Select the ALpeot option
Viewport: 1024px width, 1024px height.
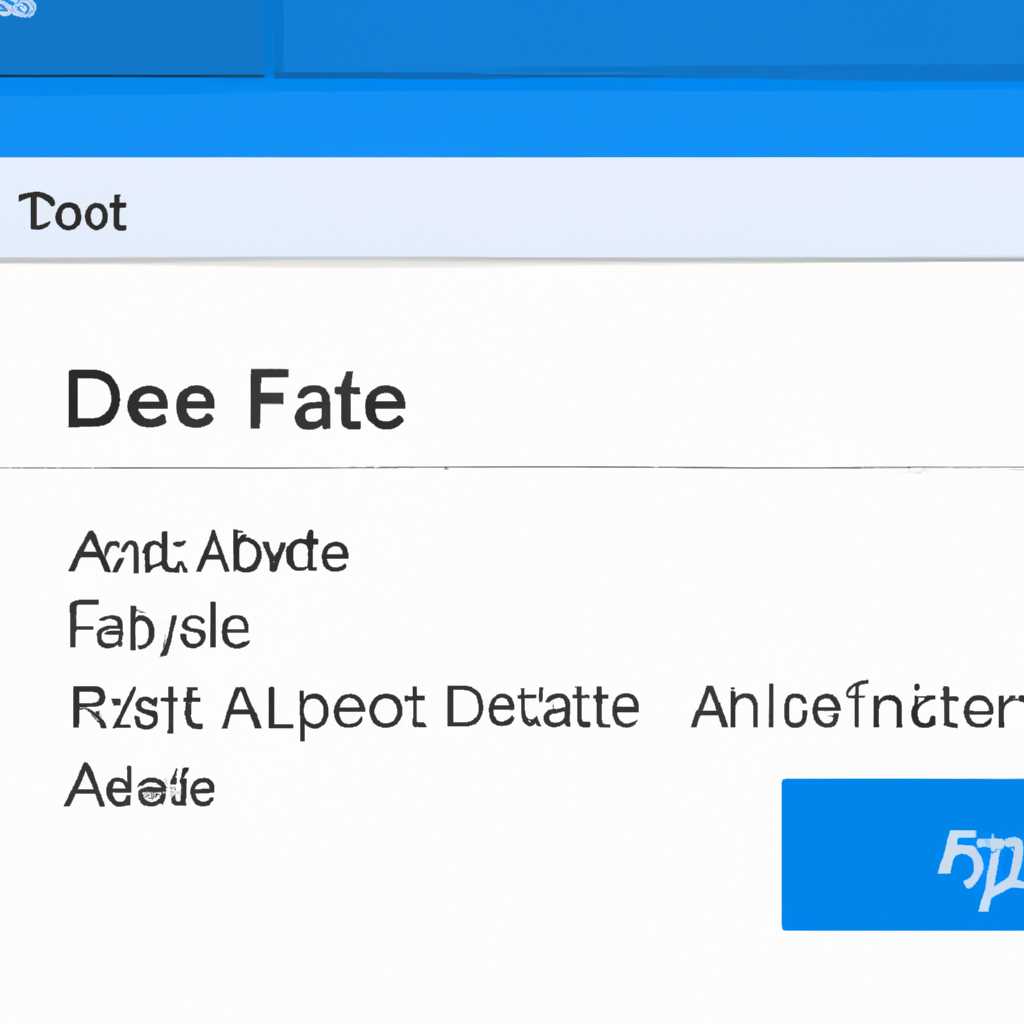pos(325,711)
